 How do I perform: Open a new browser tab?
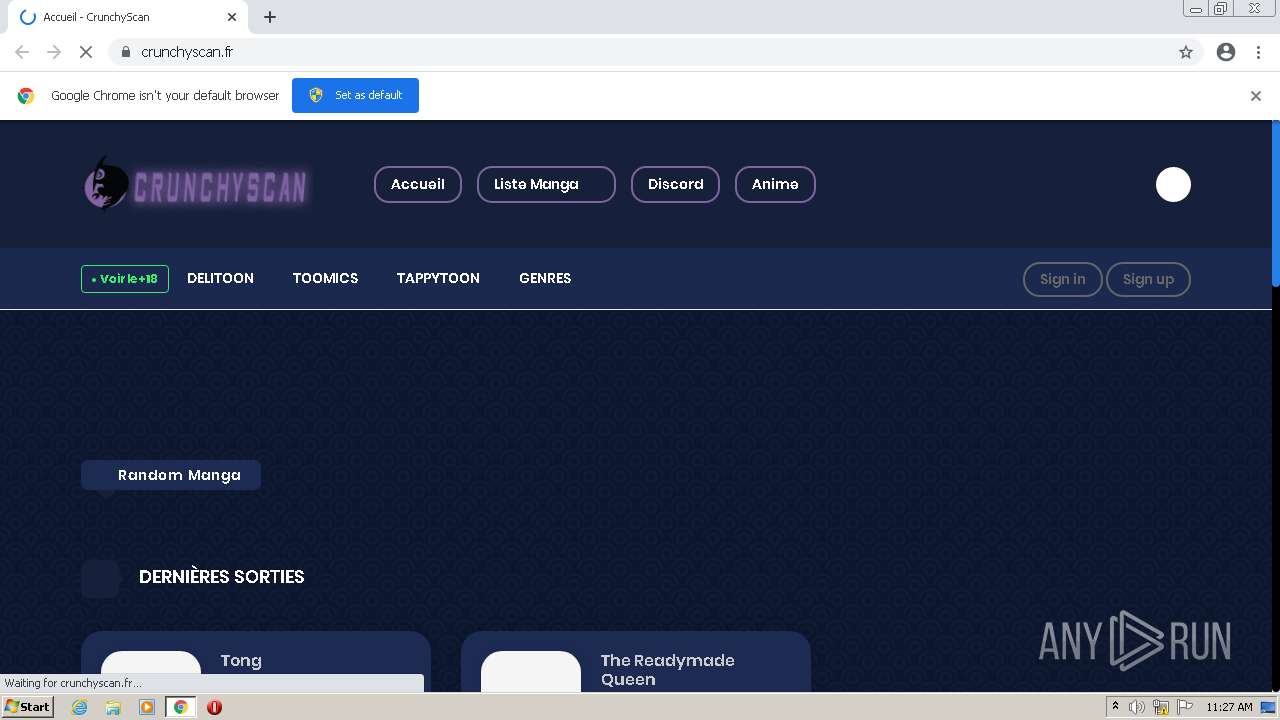270,17
